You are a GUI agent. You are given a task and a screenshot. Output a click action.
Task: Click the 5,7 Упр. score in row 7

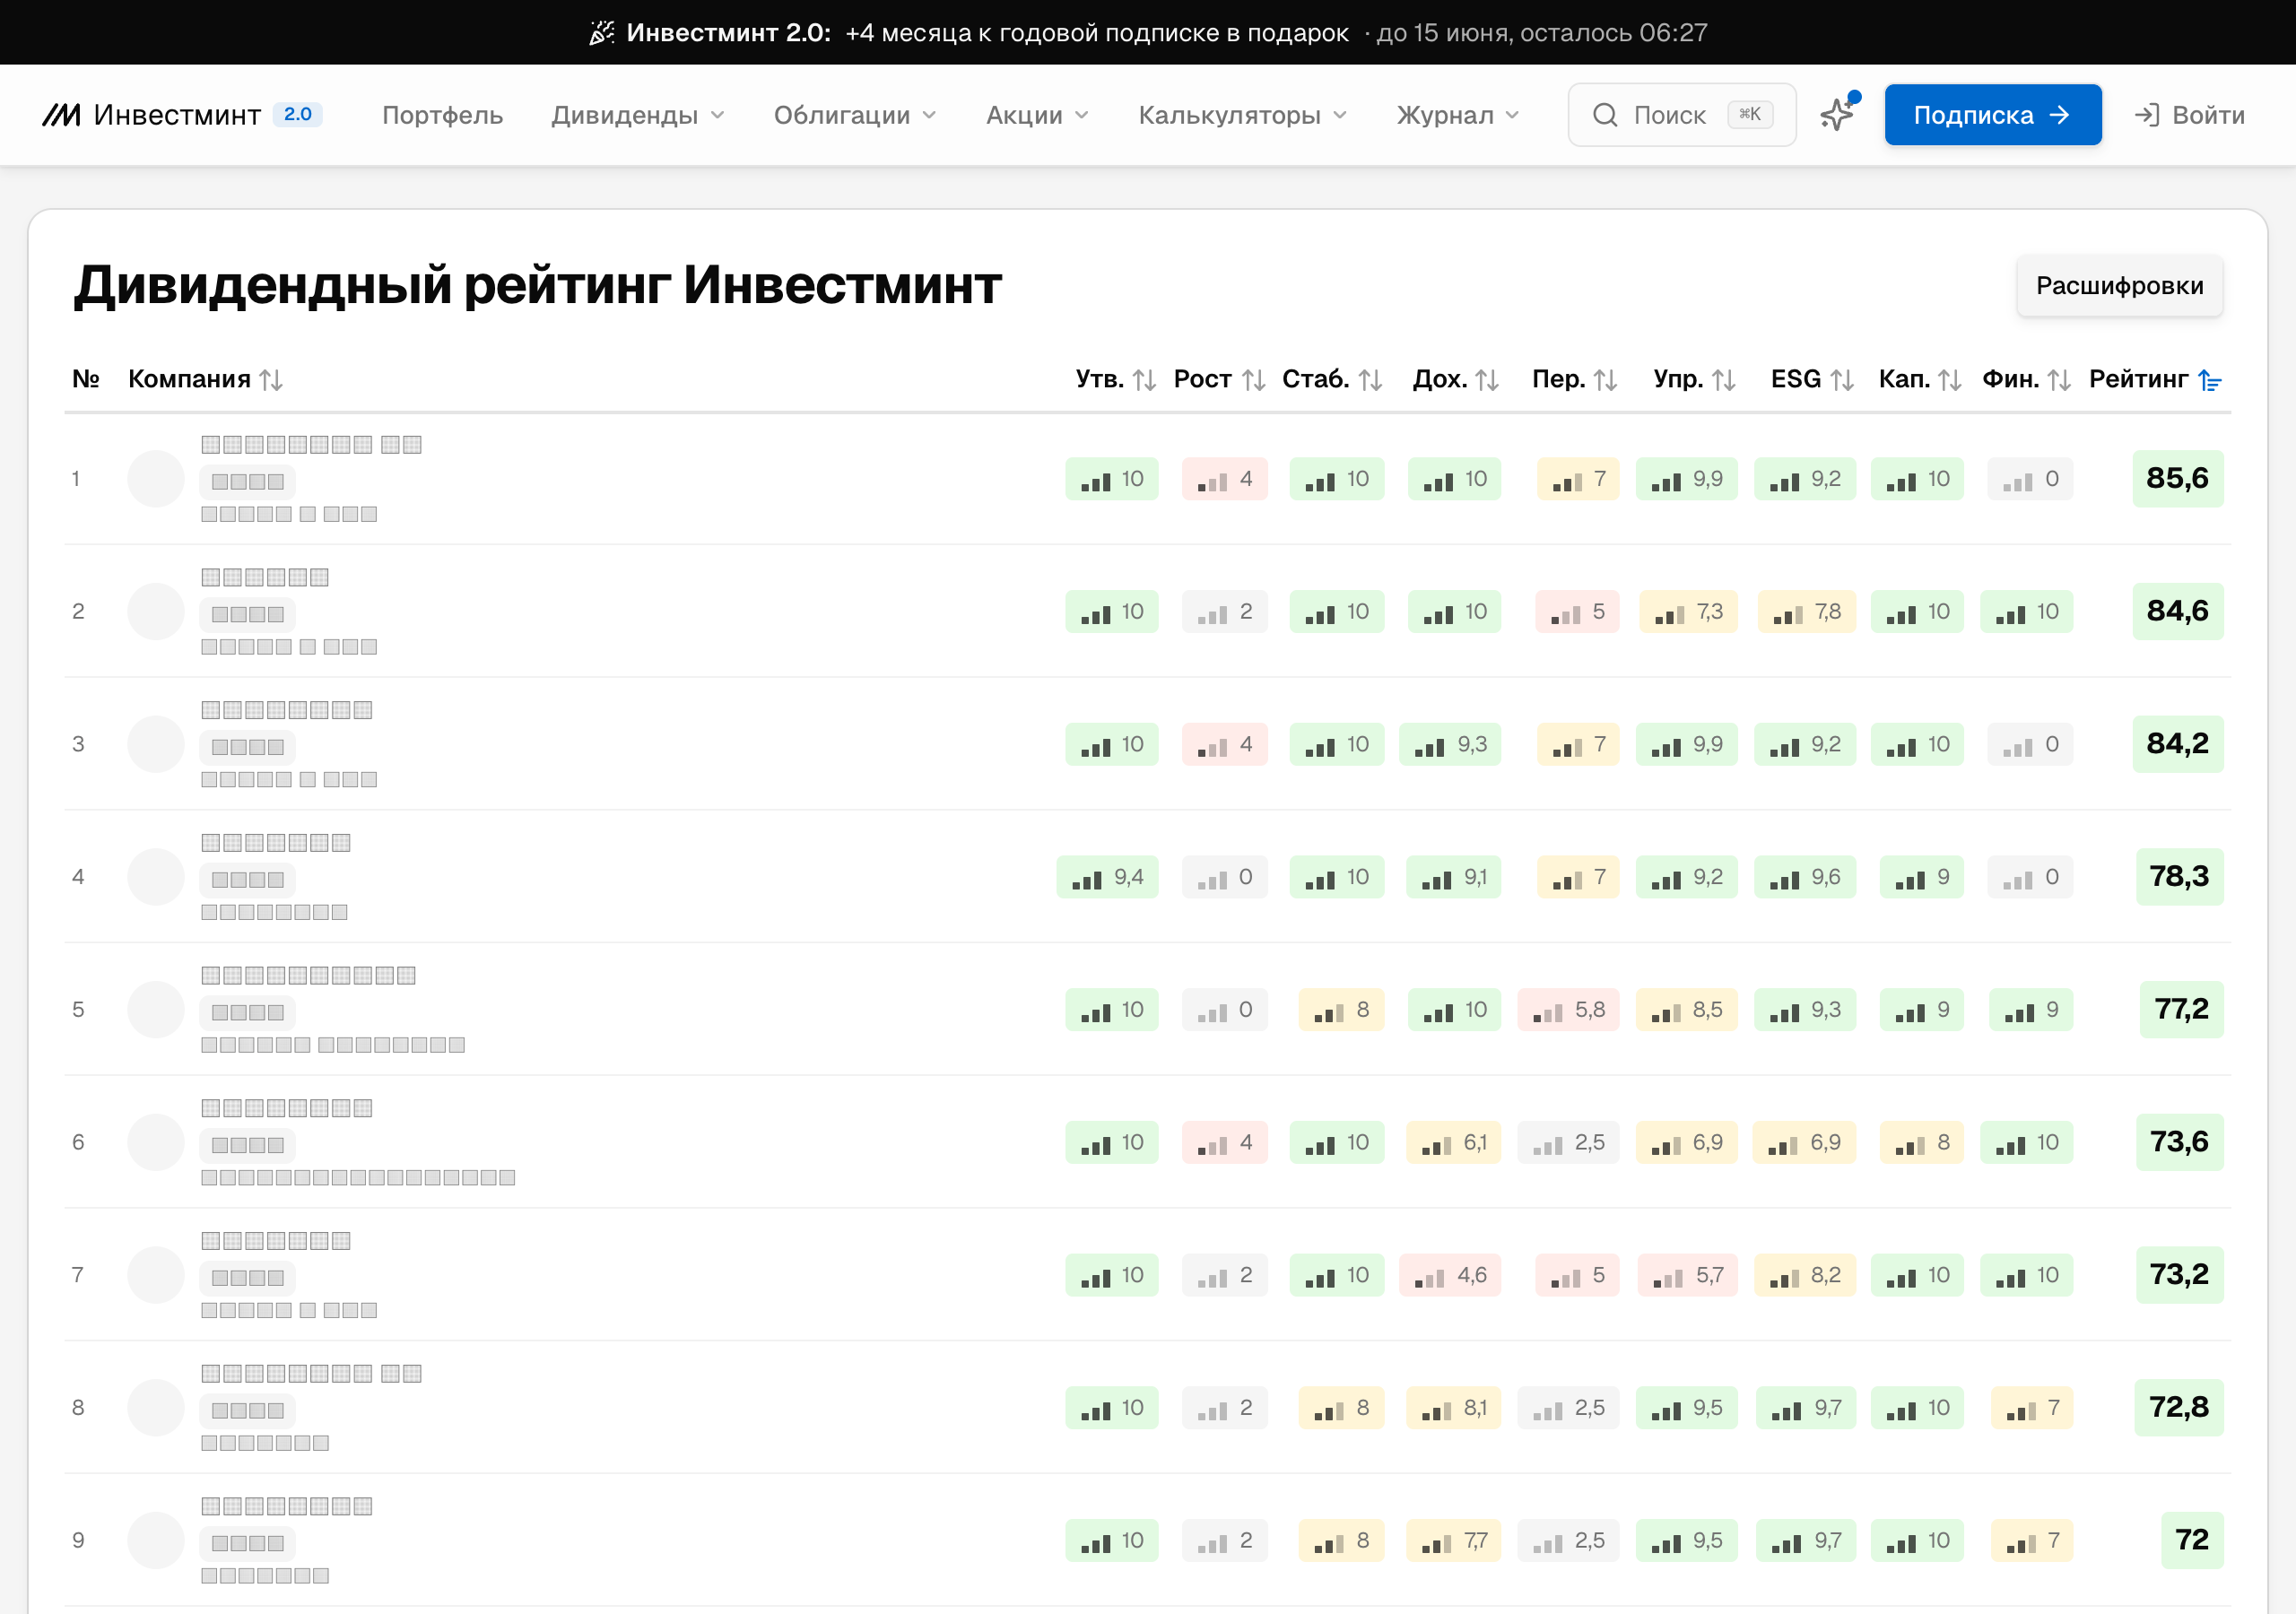(x=1687, y=1275)
